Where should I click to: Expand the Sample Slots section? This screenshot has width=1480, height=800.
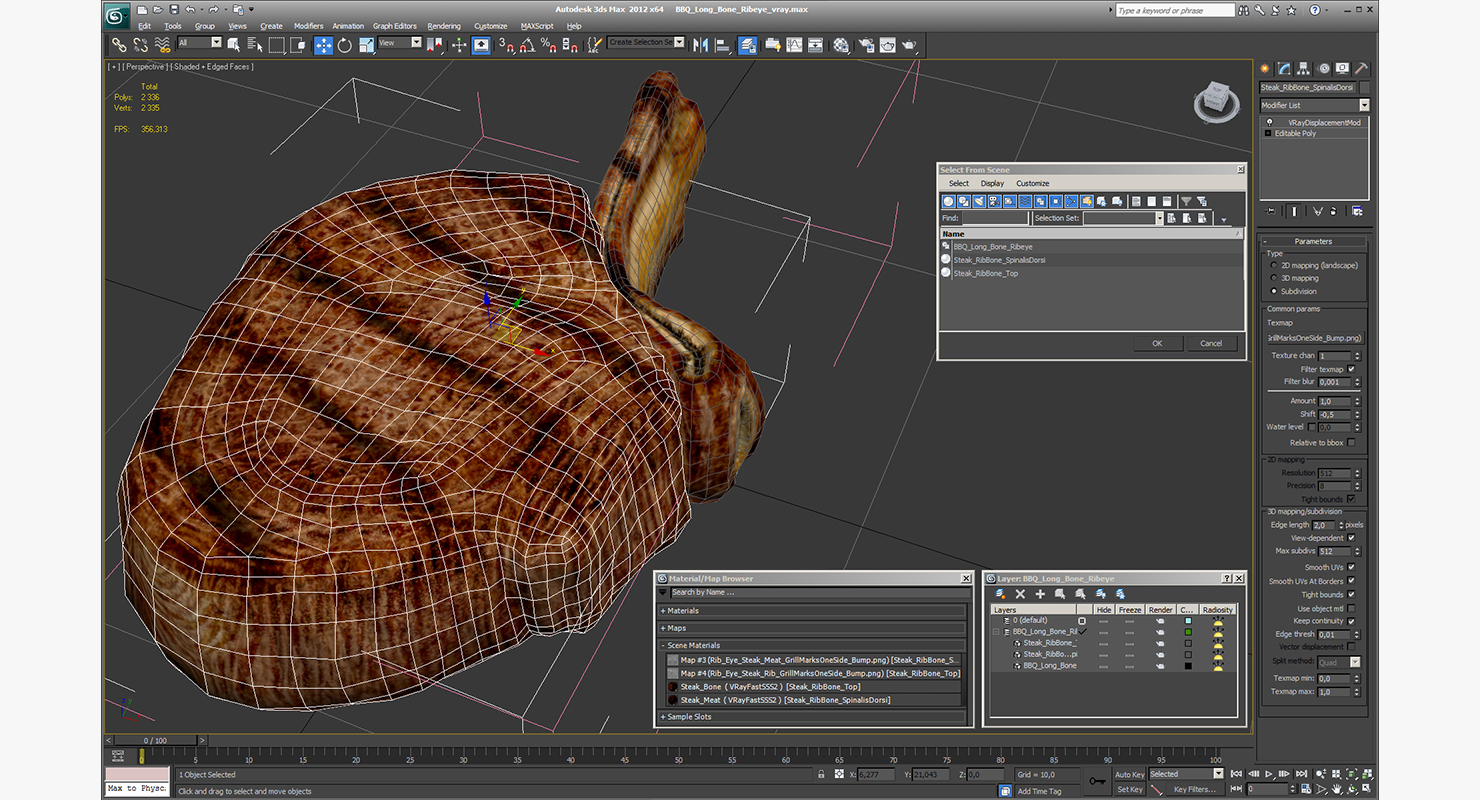coord(689,717)
